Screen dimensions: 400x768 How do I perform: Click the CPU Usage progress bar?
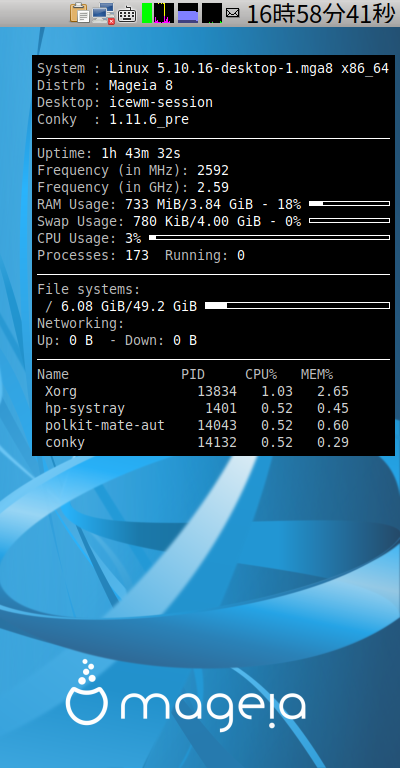[x=269, y=238]
